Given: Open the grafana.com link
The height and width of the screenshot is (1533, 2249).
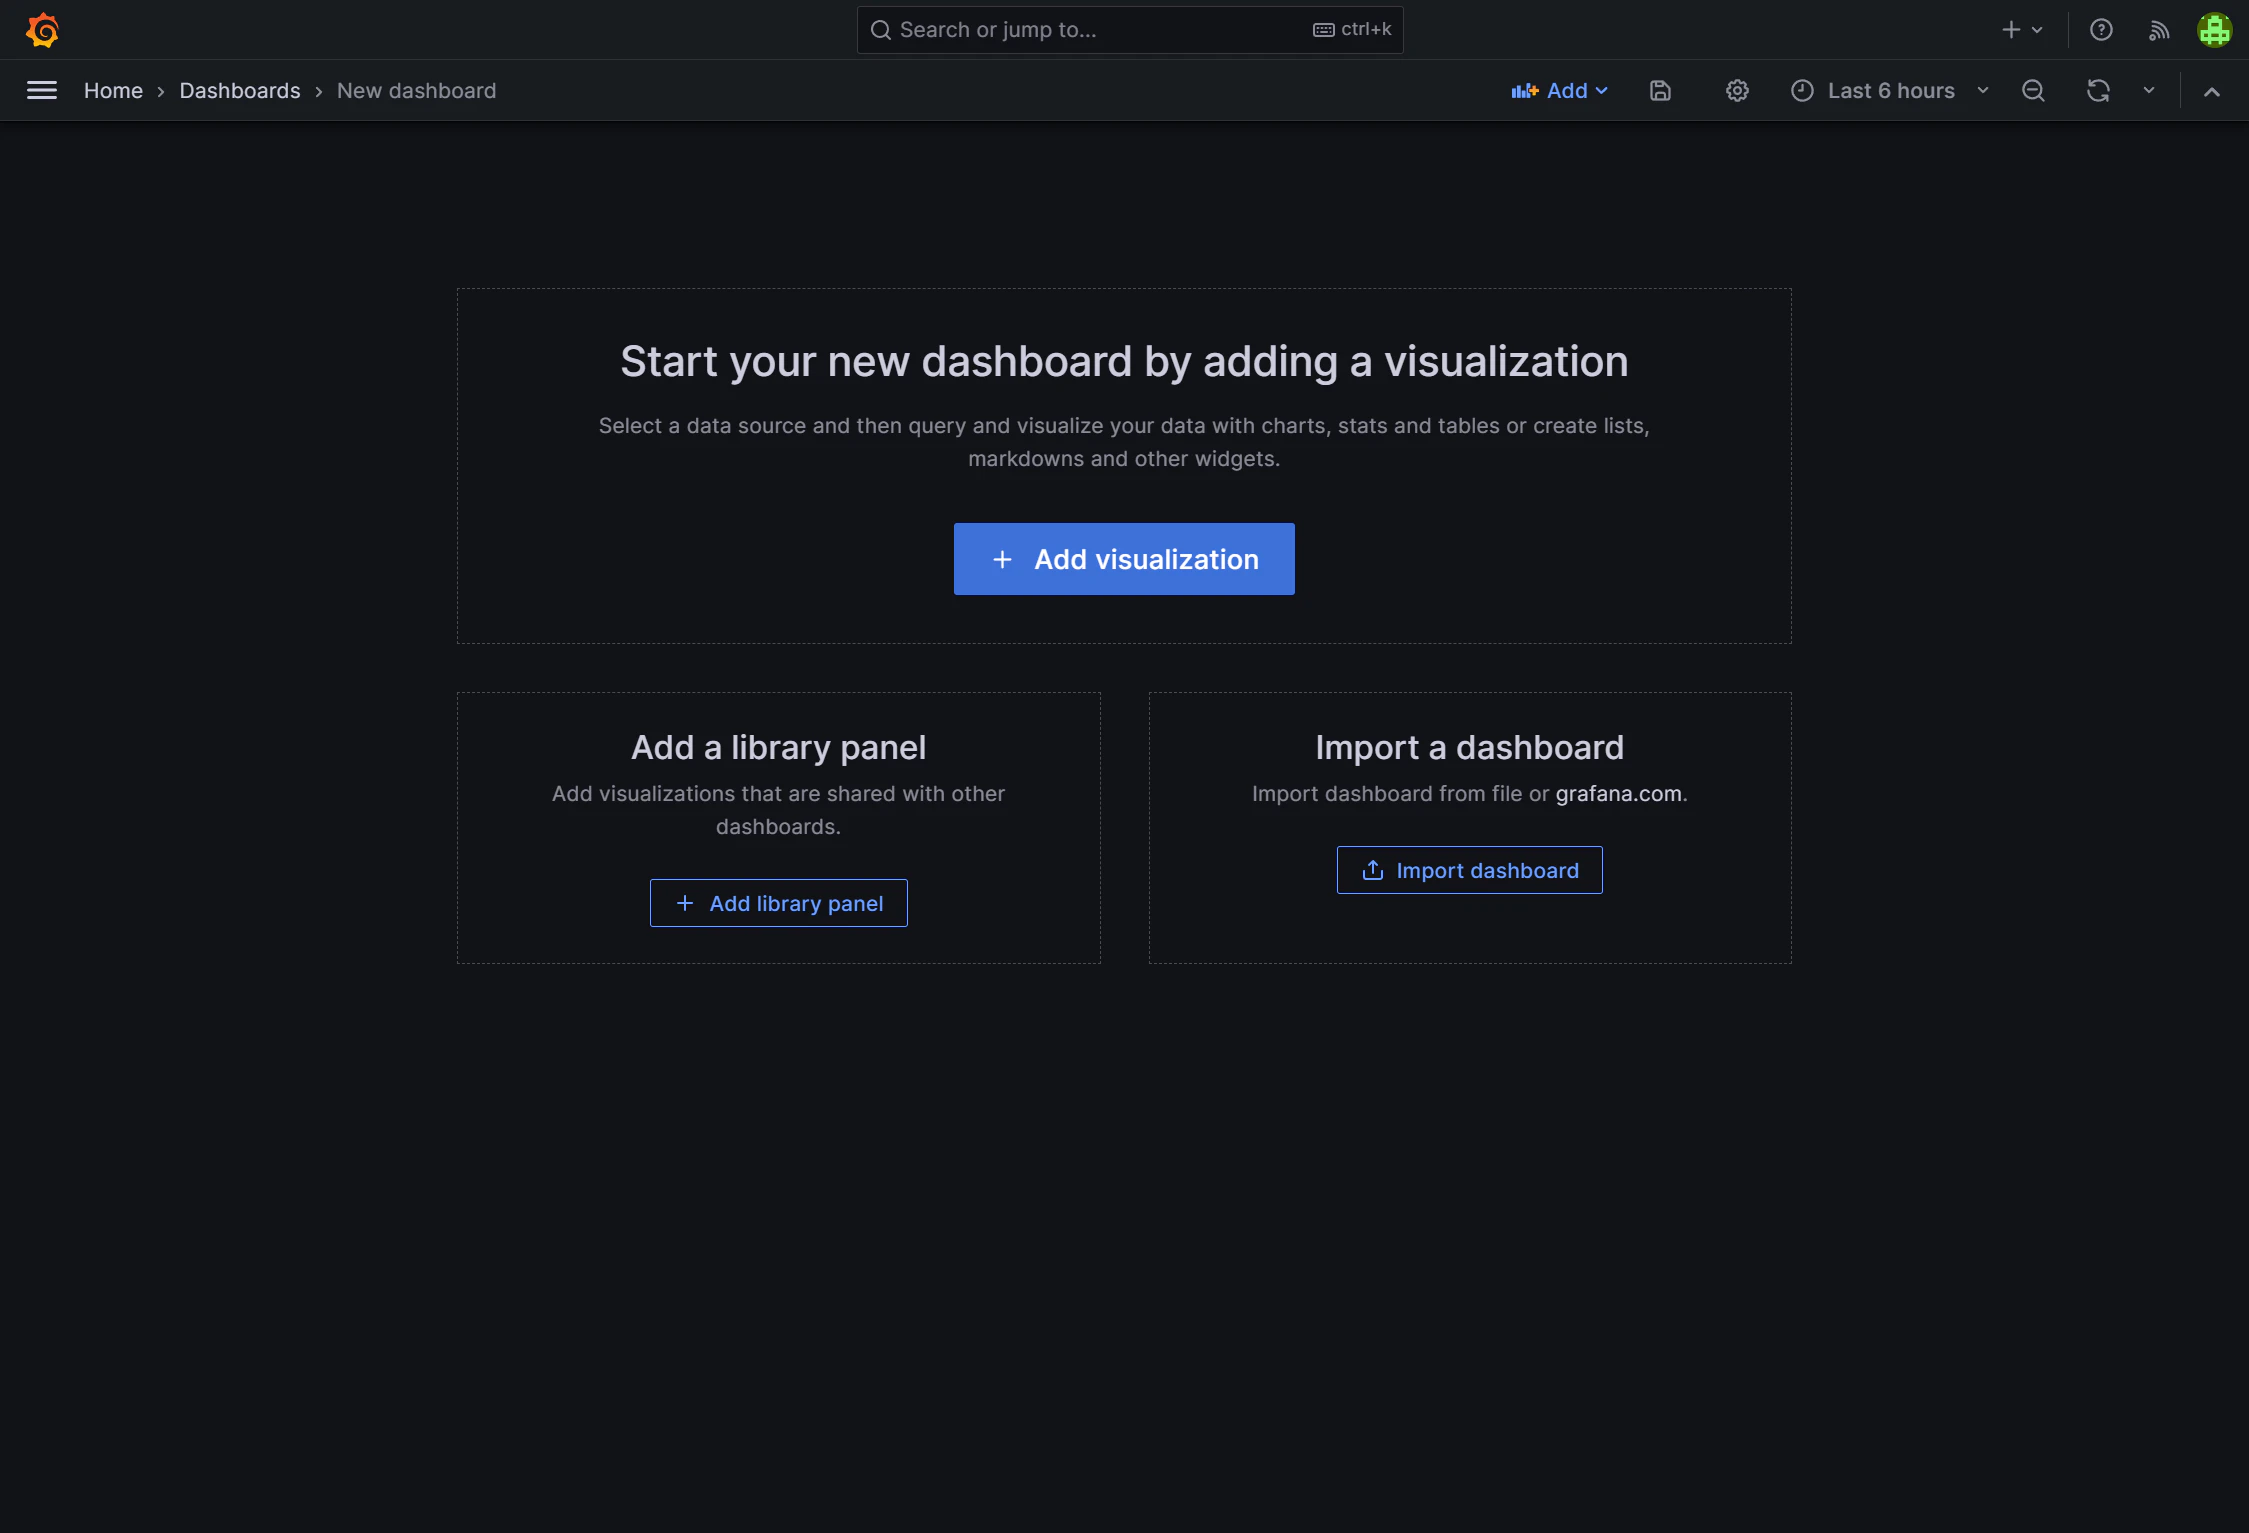Looking at the screenshot, I should [x=1618, y=793].
